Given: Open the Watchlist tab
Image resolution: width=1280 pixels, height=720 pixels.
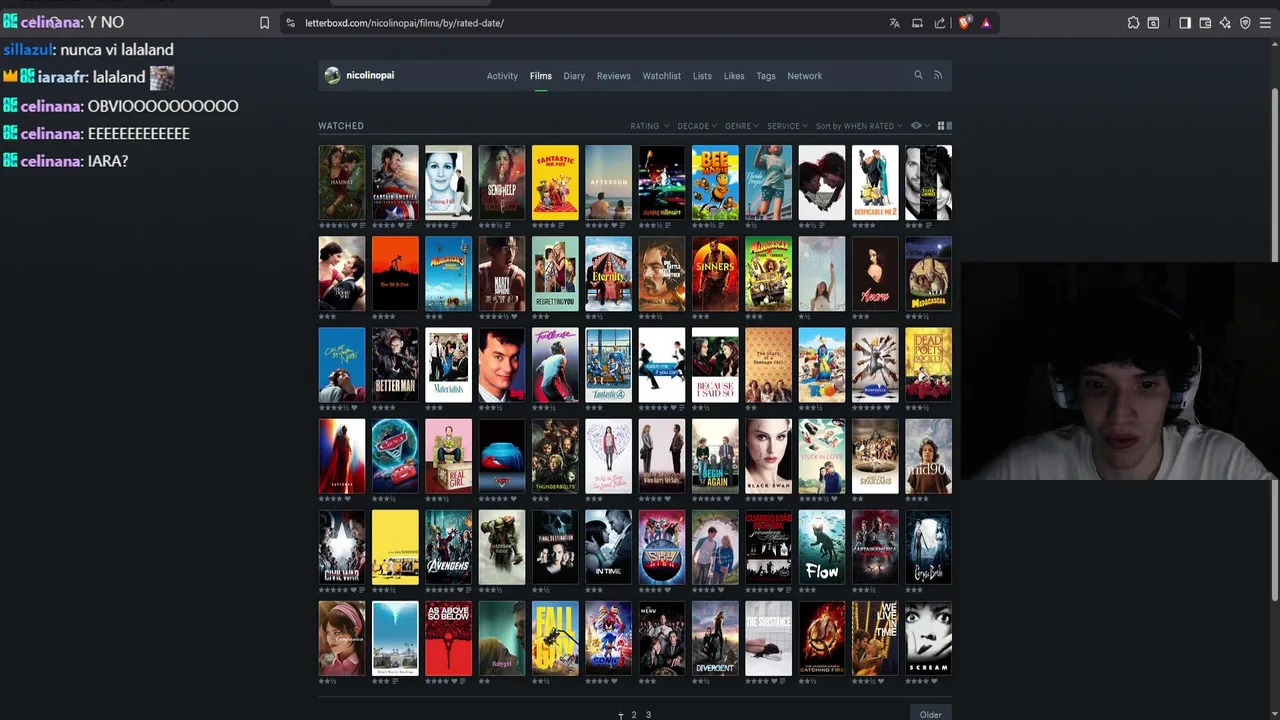Looking at the screenshot, I should click(x=661, y=76).
